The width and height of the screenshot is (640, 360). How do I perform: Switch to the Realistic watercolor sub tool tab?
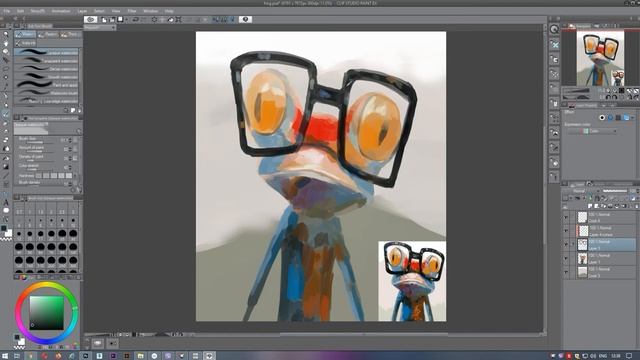(x=48, y=35)
